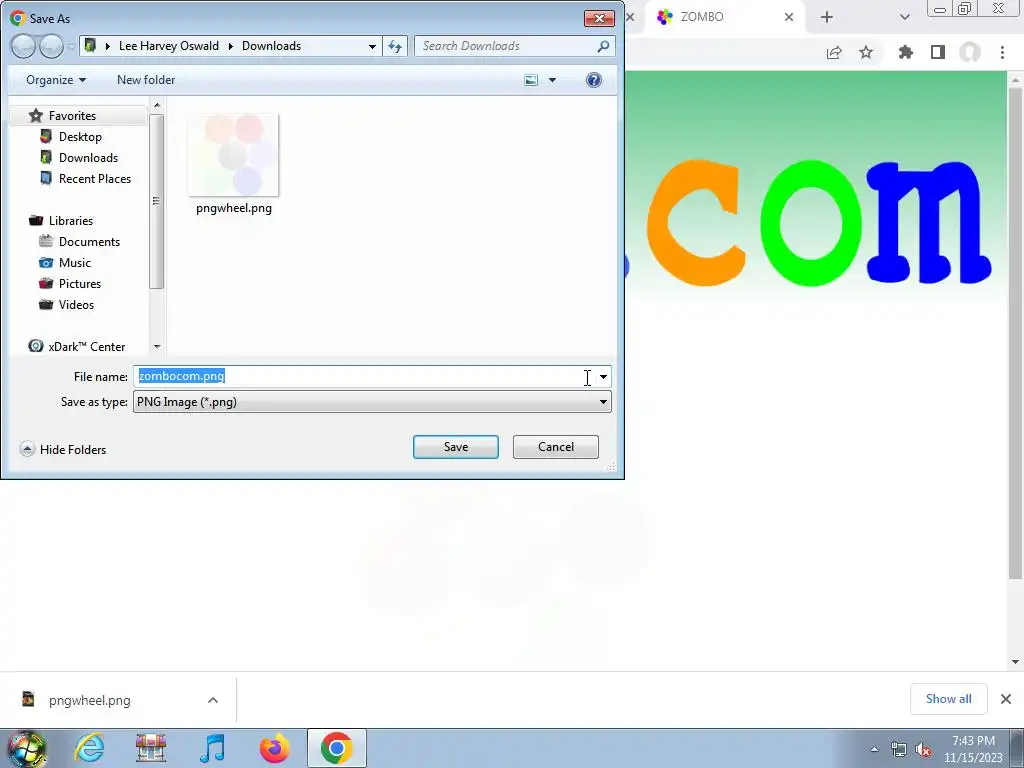Show hidden system tray icons
The height and width of the screenshot is (768, 1024).
(x=874, y=749)
